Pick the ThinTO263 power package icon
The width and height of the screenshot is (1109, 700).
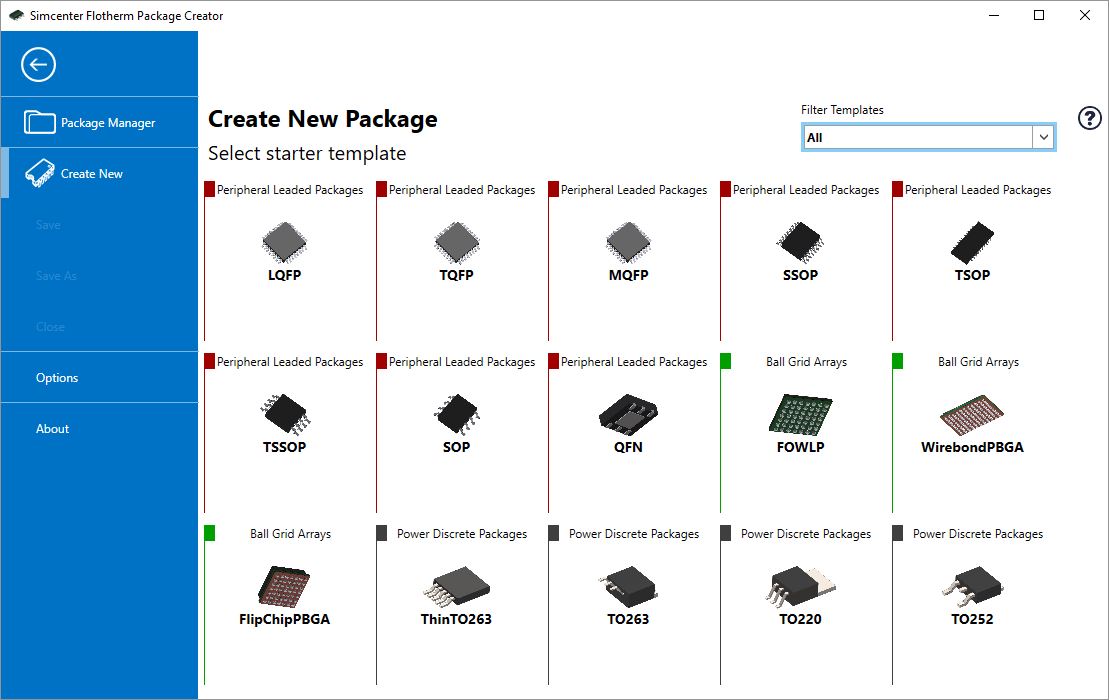(x=456, y=586)
